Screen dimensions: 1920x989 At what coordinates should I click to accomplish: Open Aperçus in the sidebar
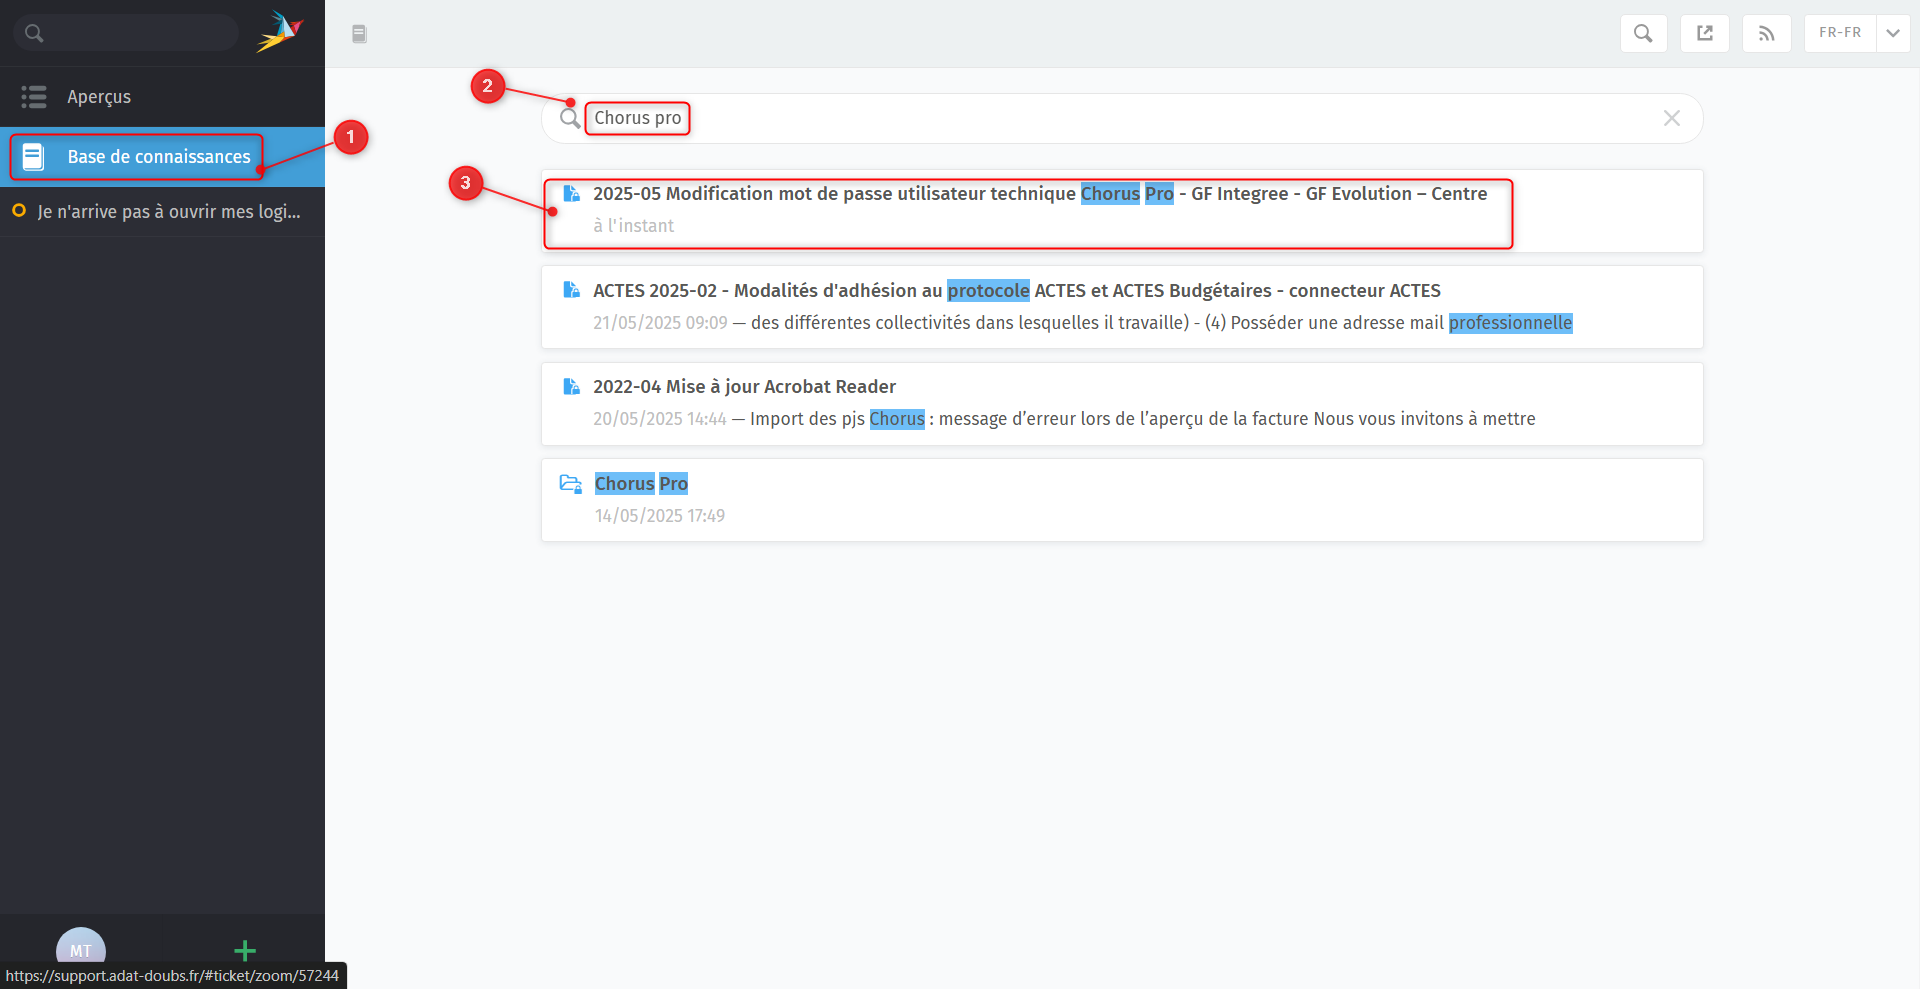tap(99, 97)
